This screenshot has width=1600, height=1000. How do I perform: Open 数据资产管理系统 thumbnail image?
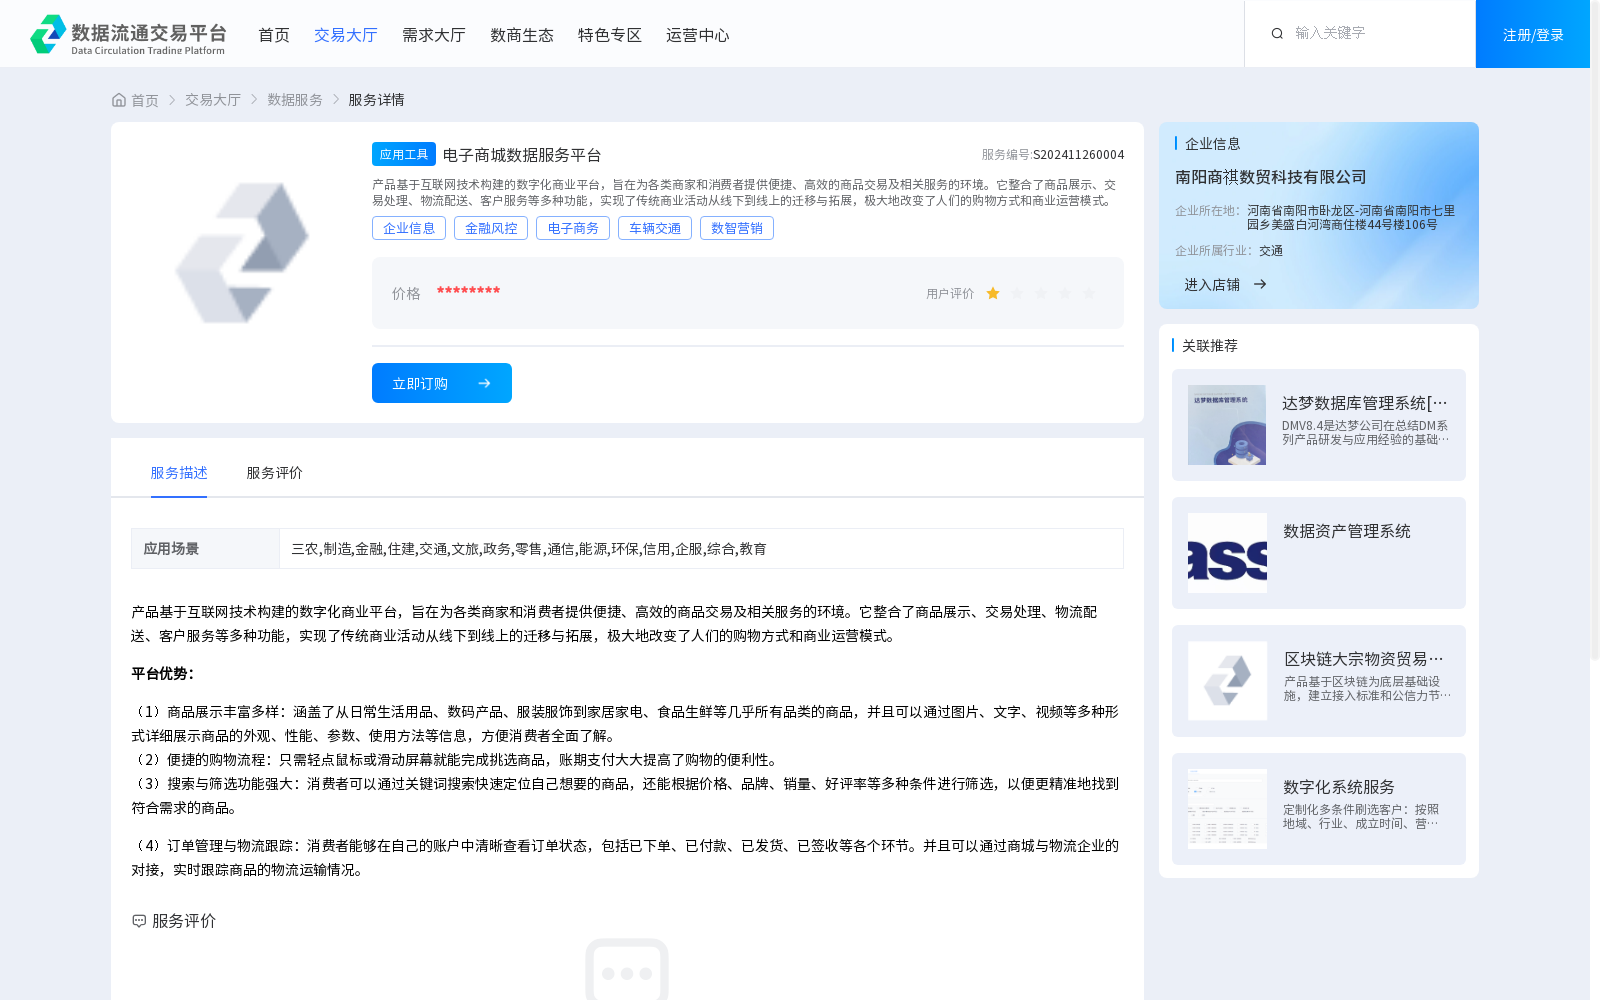pos(1227,553)
